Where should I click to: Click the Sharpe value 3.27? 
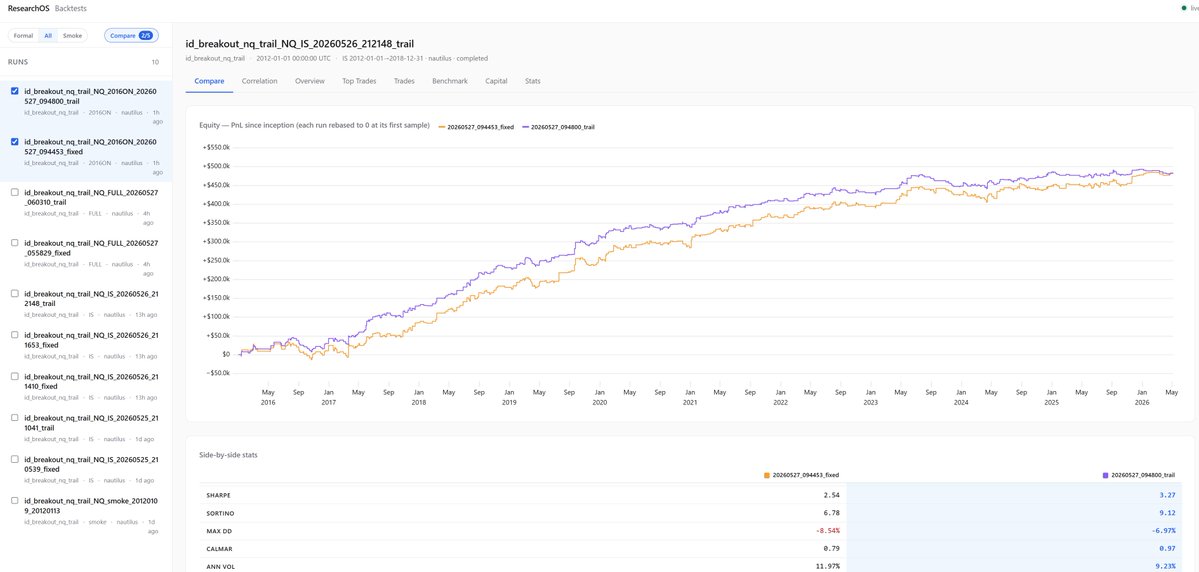[1168, 495]
